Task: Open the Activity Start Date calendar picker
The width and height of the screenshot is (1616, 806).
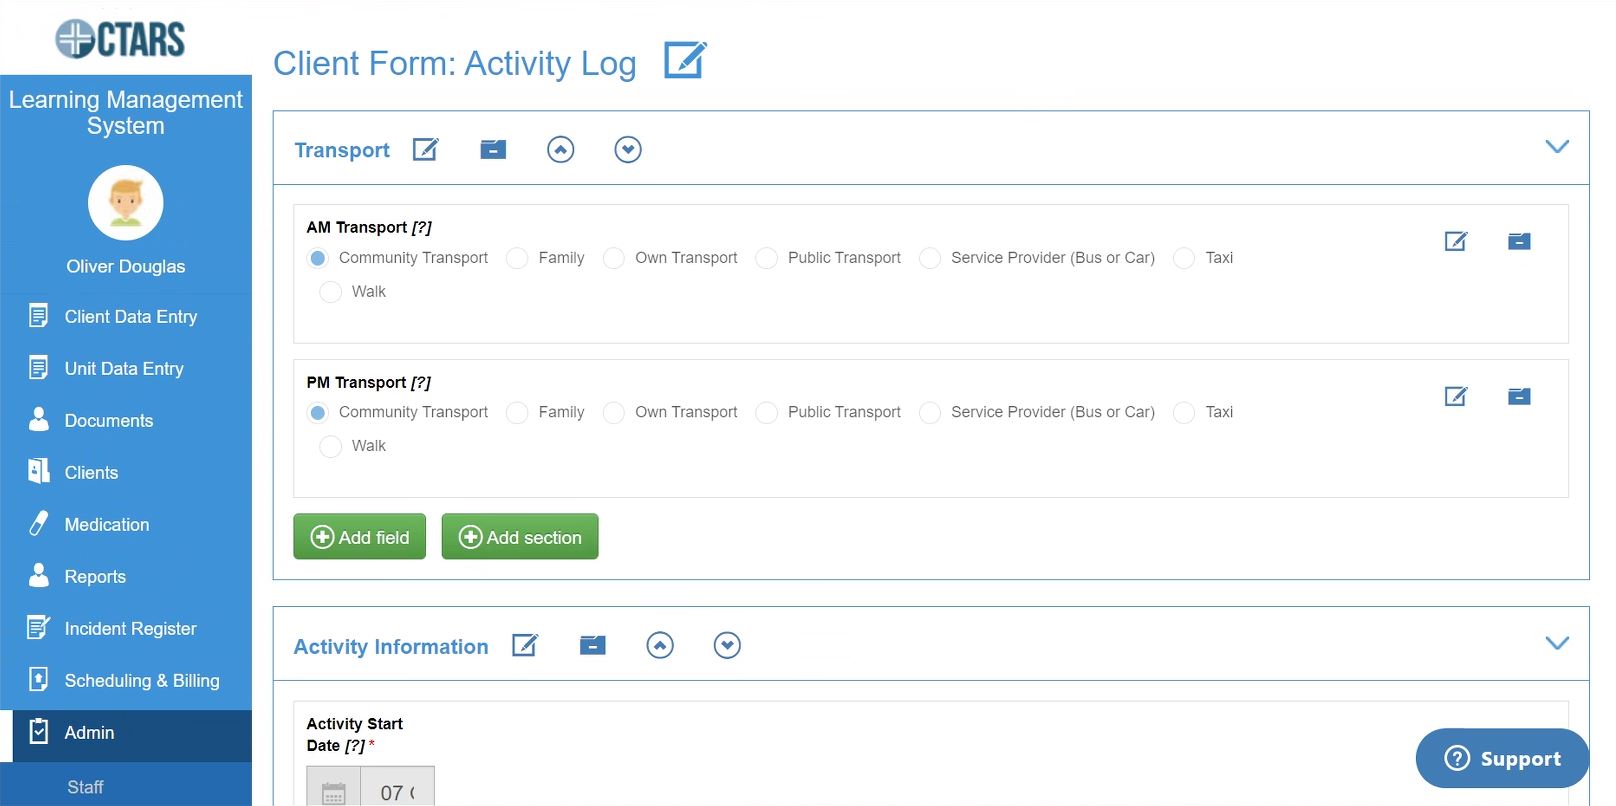Action: click(333, 791)
